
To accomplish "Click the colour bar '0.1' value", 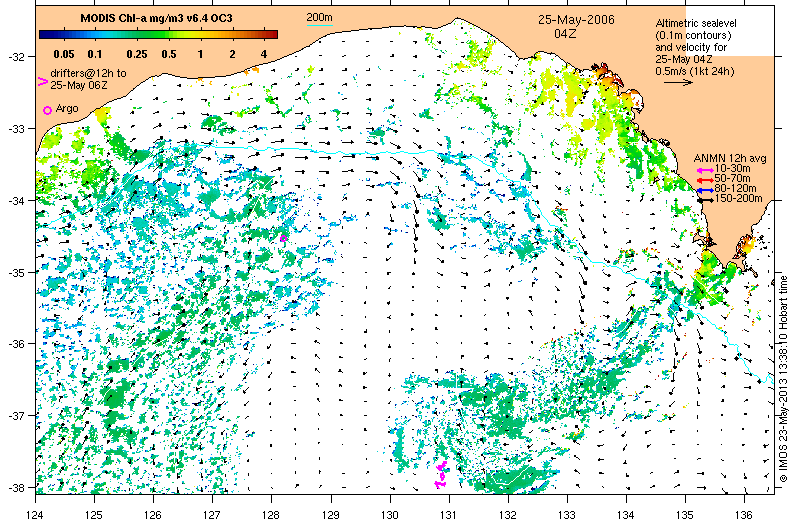I will [95, 54].
